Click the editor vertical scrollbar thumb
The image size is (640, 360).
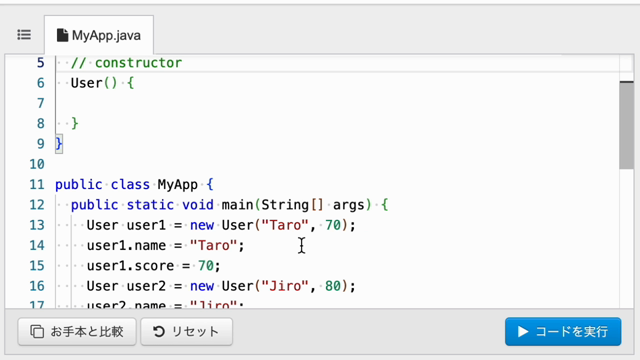pyautogui.click(x=626, y=125)
